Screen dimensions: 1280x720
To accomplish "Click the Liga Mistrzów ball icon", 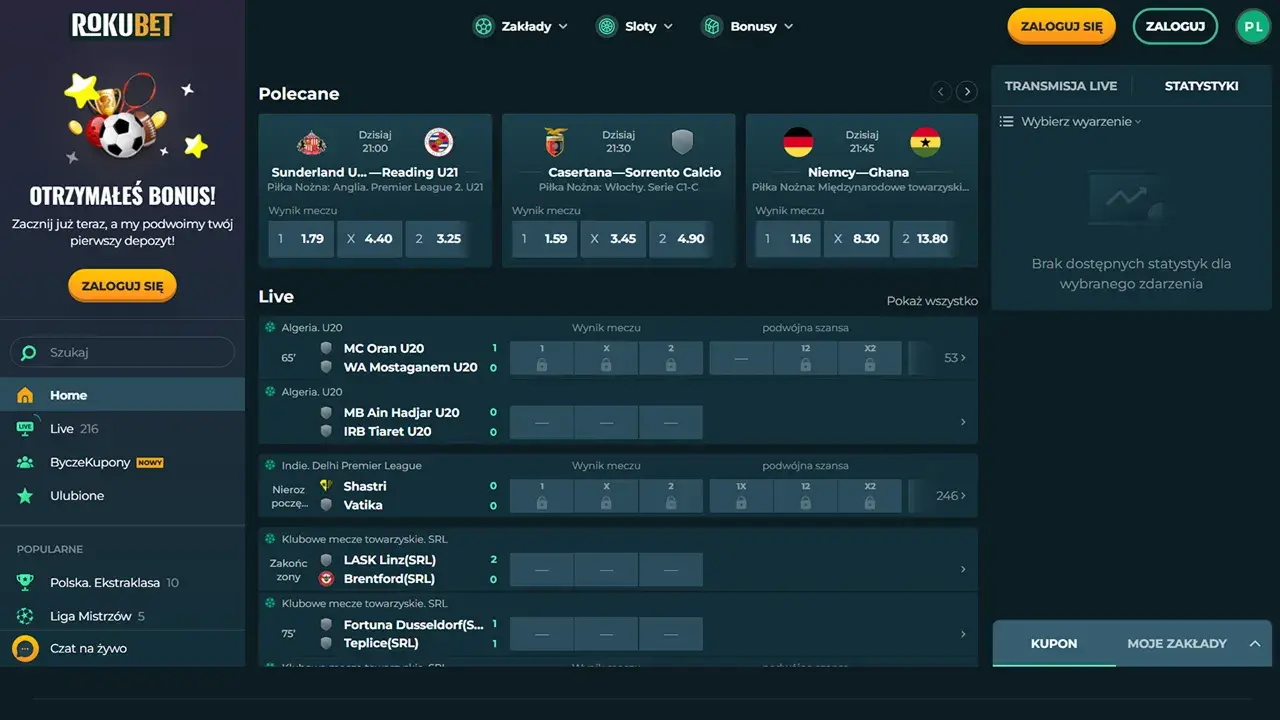I will 26,616.
